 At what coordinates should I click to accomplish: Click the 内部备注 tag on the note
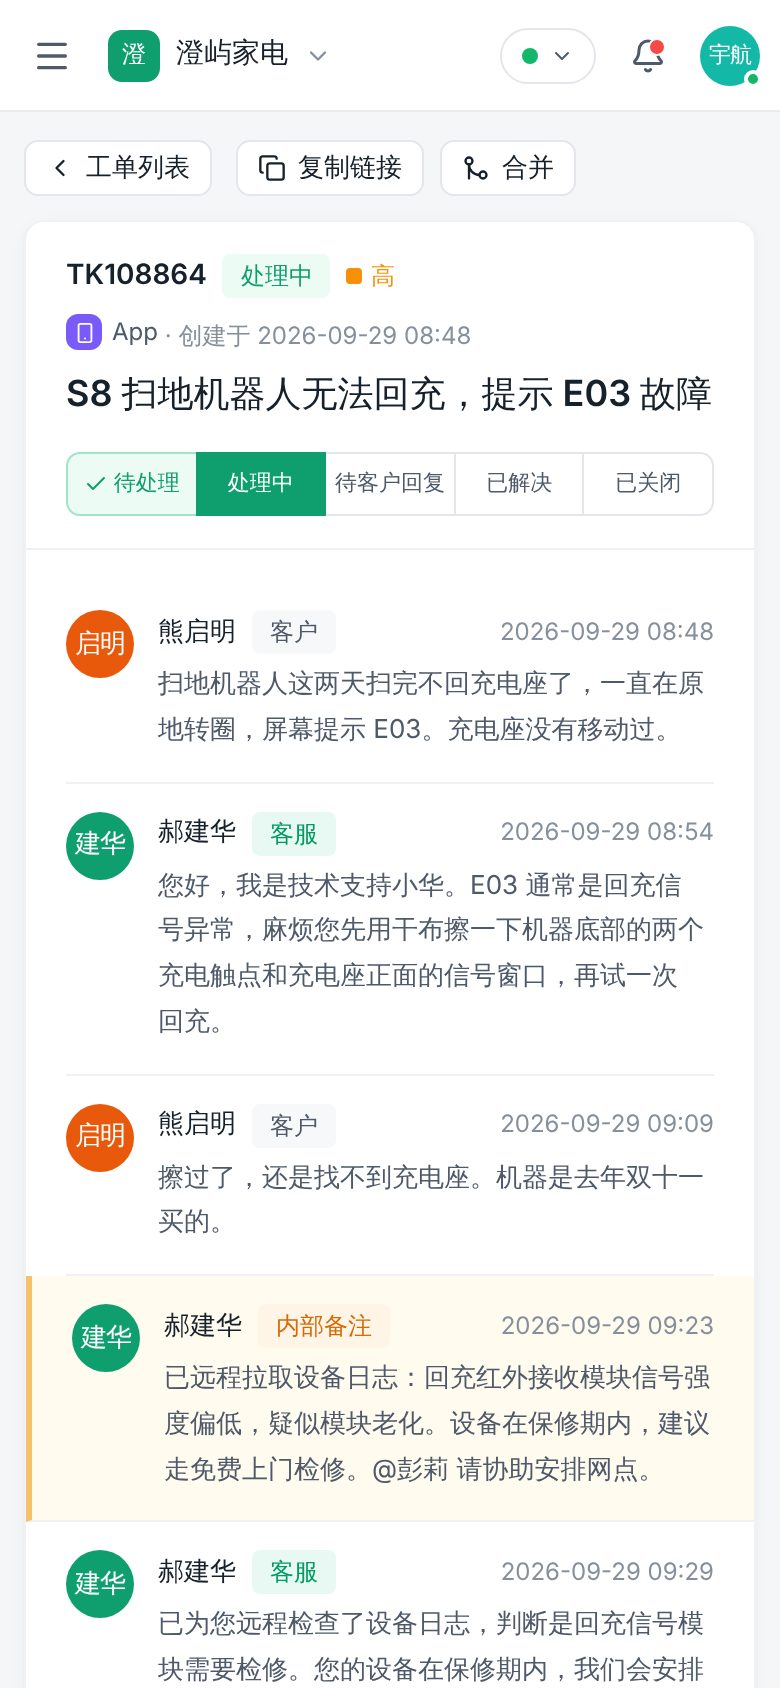pyautogui.click(x=324, y=1326)
